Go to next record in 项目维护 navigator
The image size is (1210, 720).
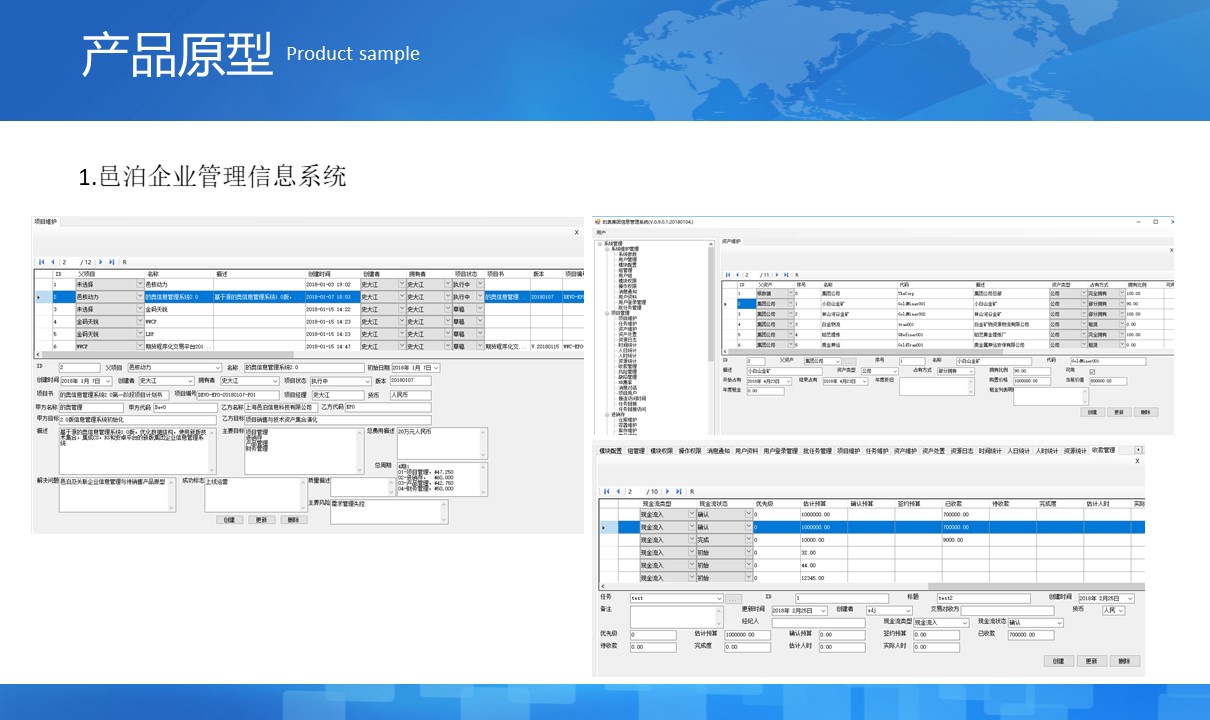click(x=101, y=262)
